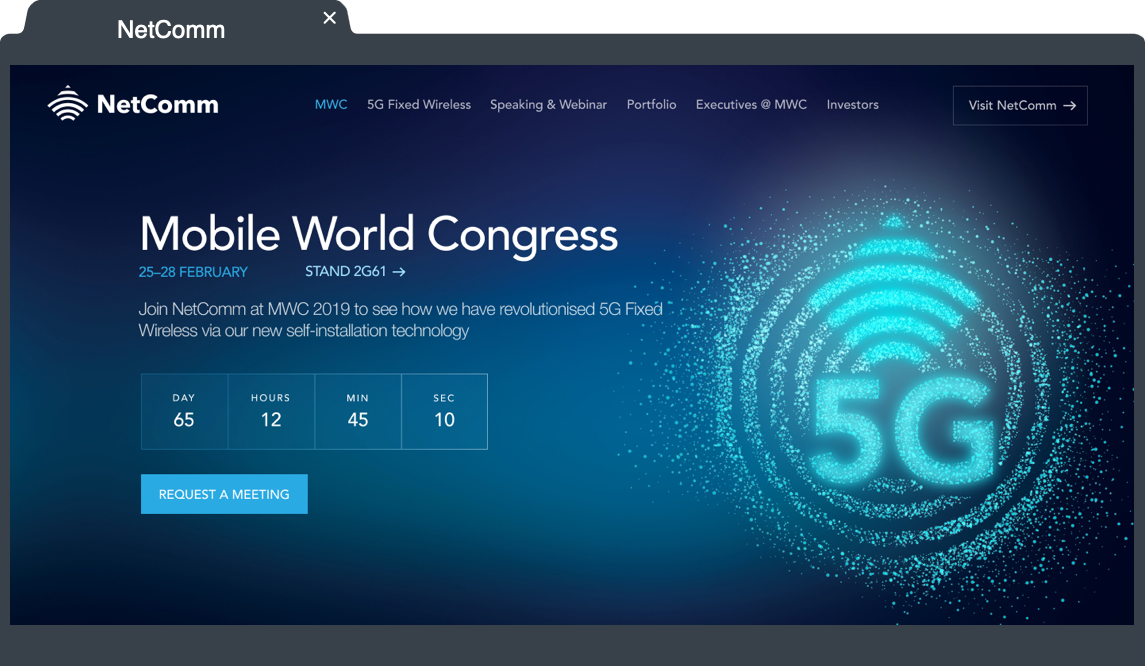Click the HOURS 12 countdown box
The image size is (1145, 666).
click(x=271, y=411)
